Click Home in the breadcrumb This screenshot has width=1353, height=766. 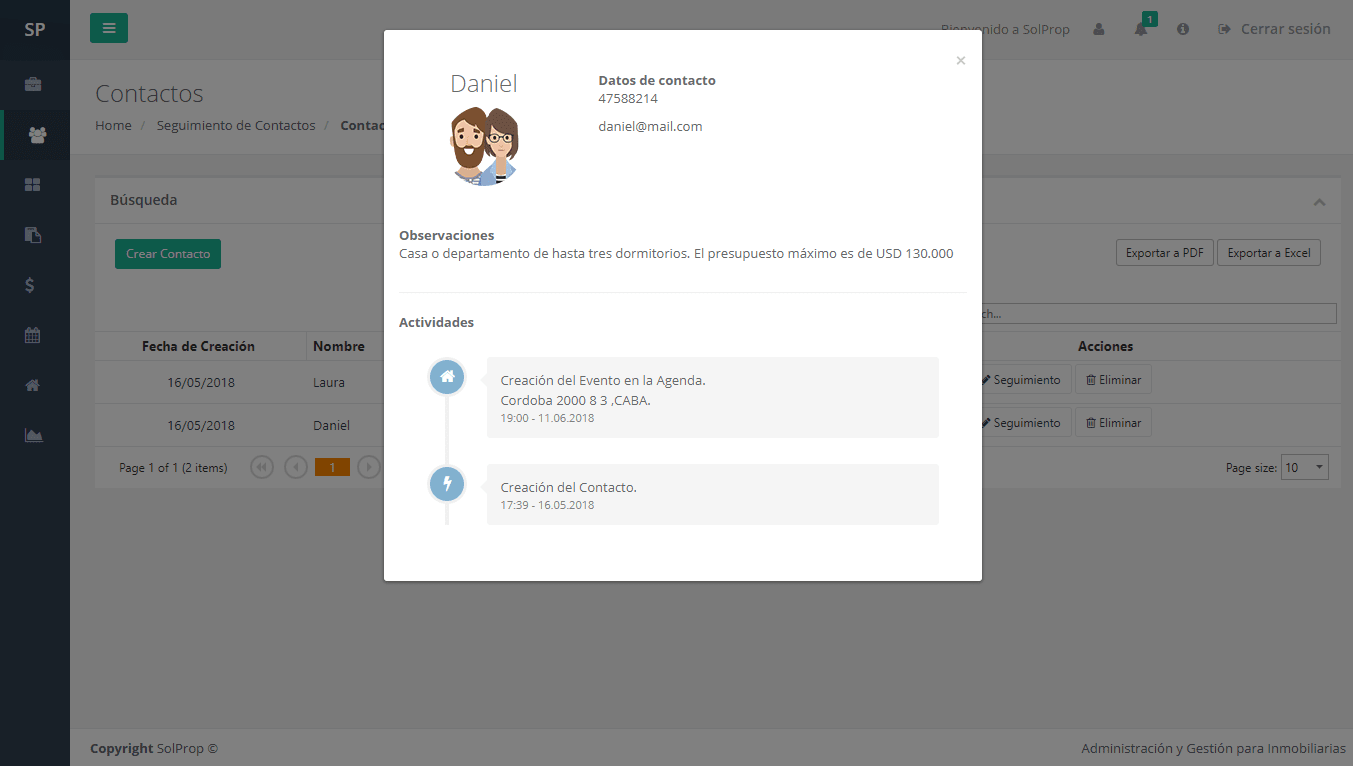[x=113, y=125]
